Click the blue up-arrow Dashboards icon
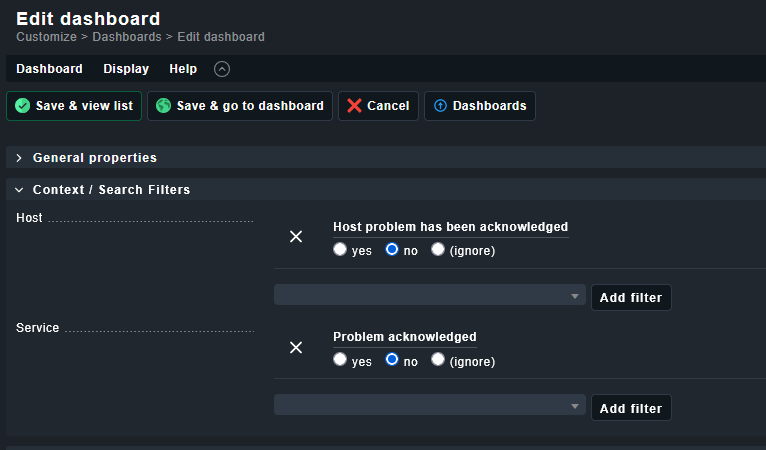This screenshot has height=450, width=766. [x=440, y=106]
